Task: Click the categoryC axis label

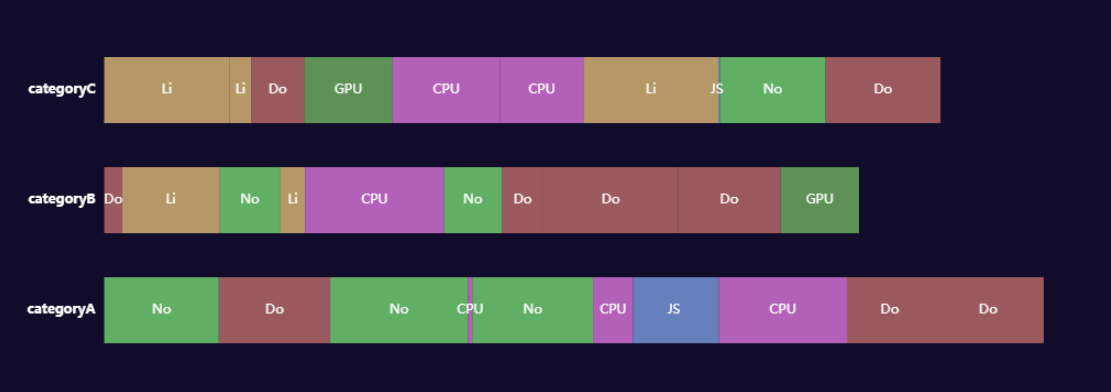Action: pyautogui.click(x=62, y=89)
